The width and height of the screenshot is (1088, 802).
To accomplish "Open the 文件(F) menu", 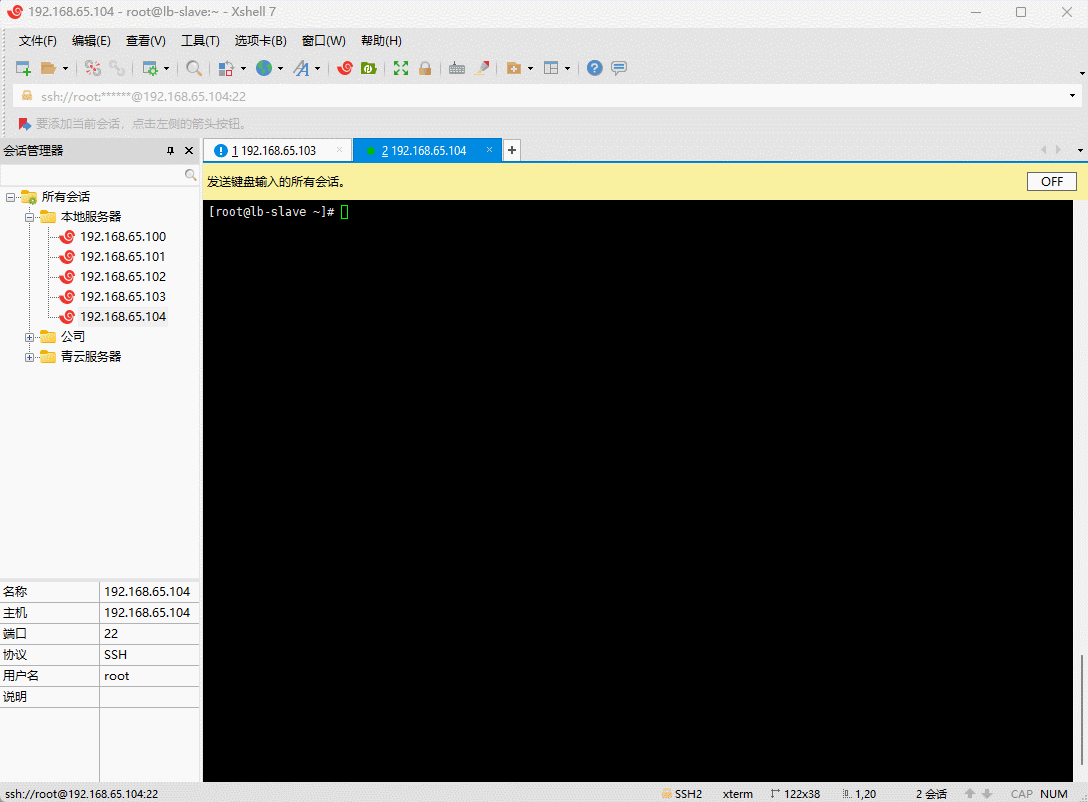I will pyautogui.click(x=37, y=41).
